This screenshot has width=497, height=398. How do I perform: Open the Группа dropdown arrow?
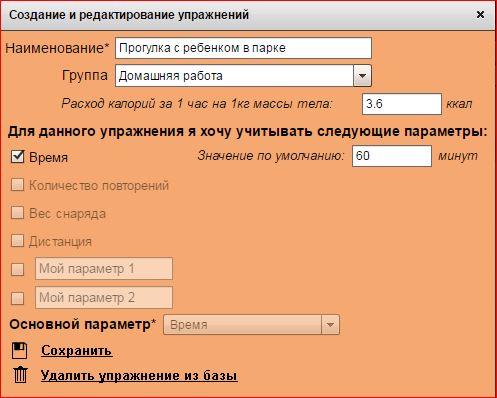click(362, 76)
